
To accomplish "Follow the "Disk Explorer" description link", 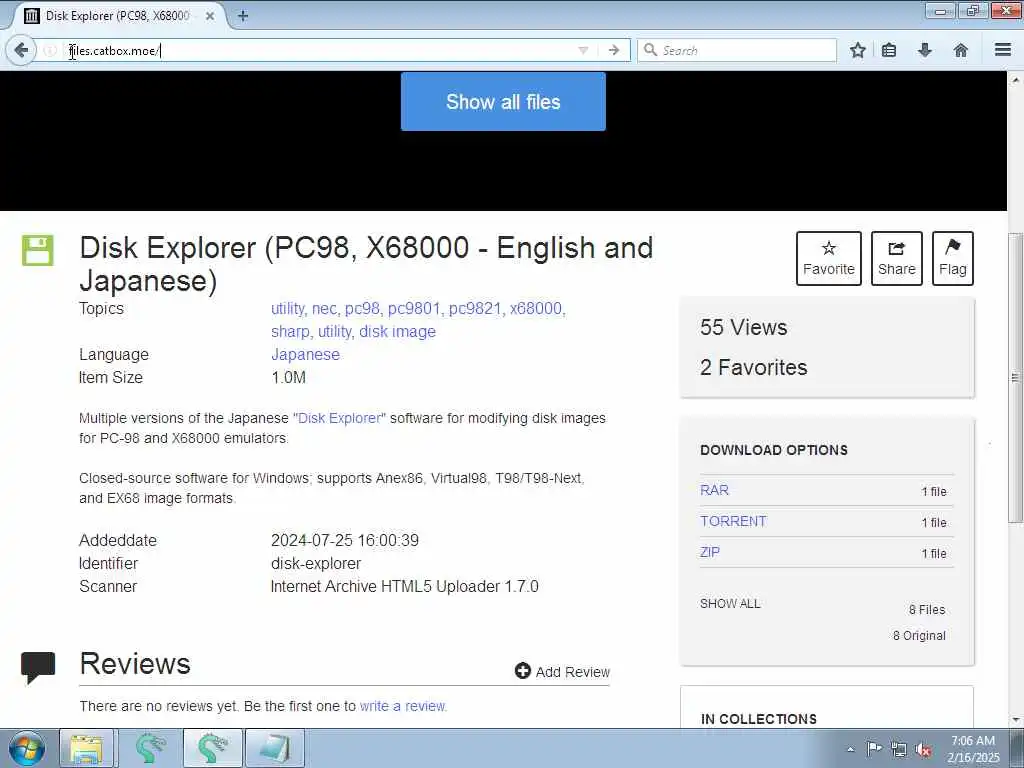I will point(341,418).
